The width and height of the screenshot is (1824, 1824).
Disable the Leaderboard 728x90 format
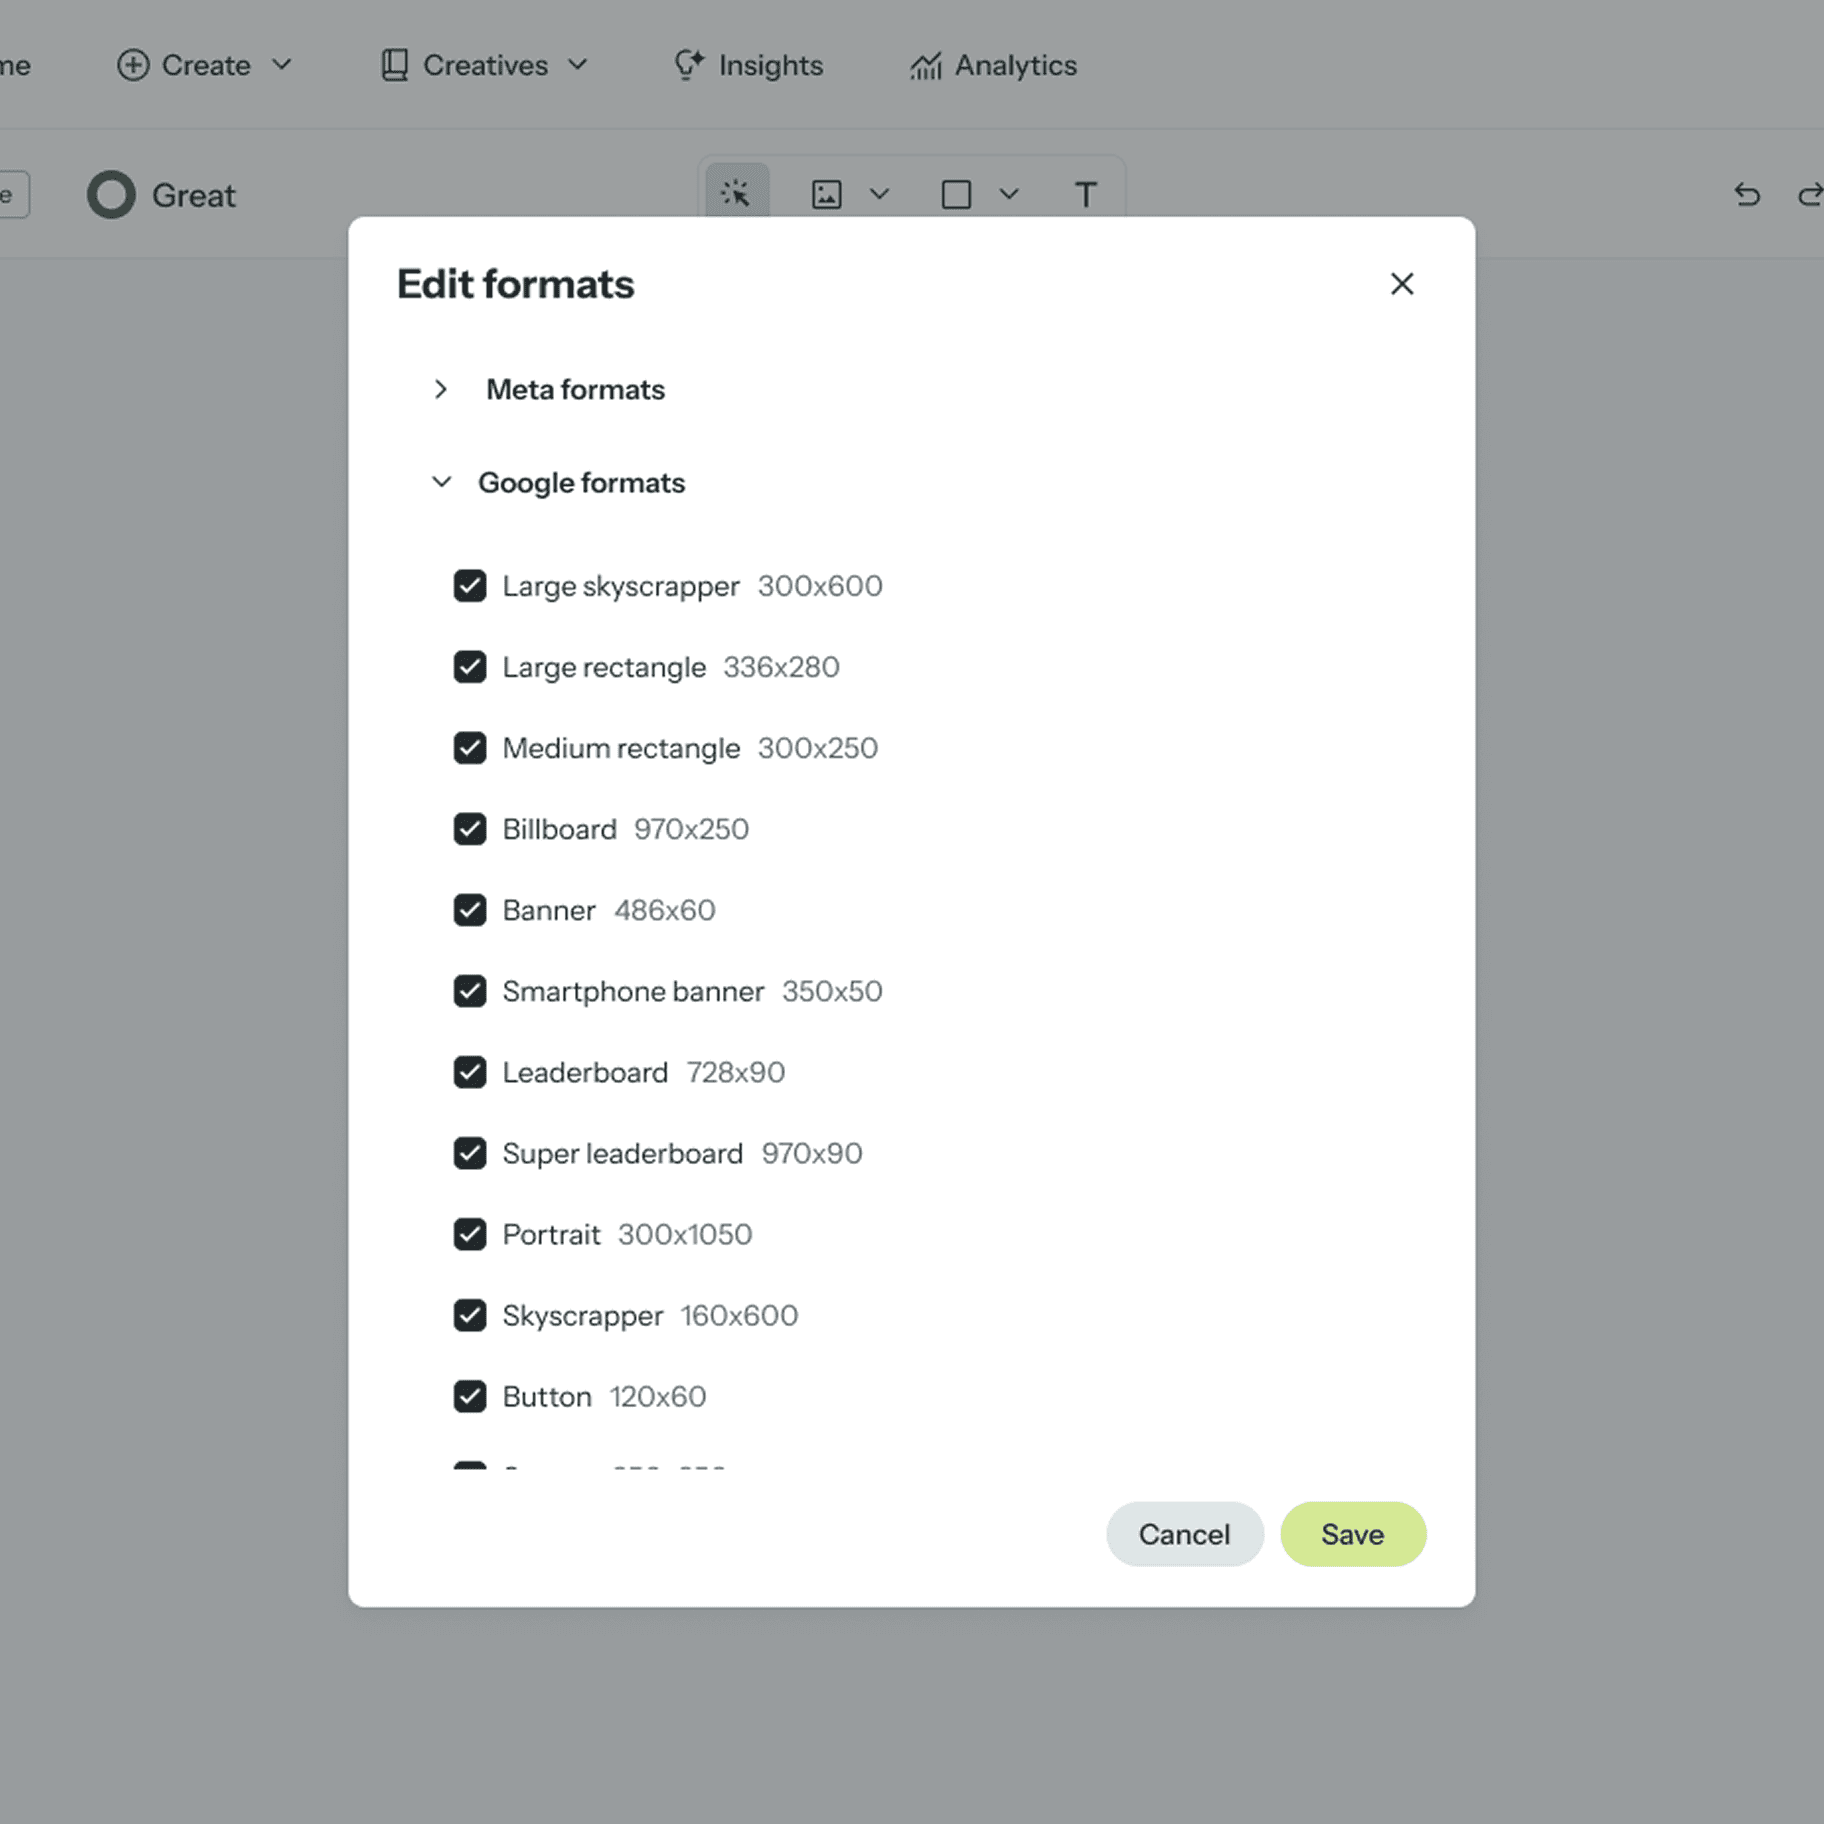(x=470, y=1072)
